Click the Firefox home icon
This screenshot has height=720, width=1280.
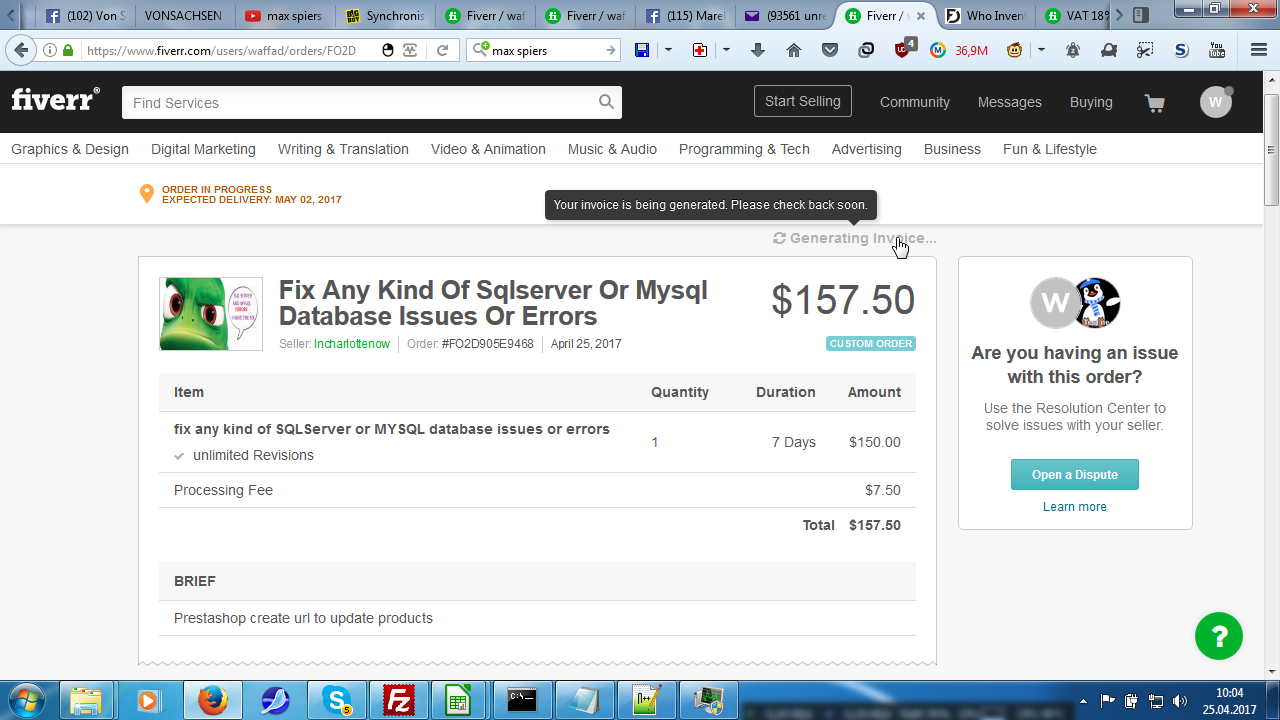coord(794,50)
